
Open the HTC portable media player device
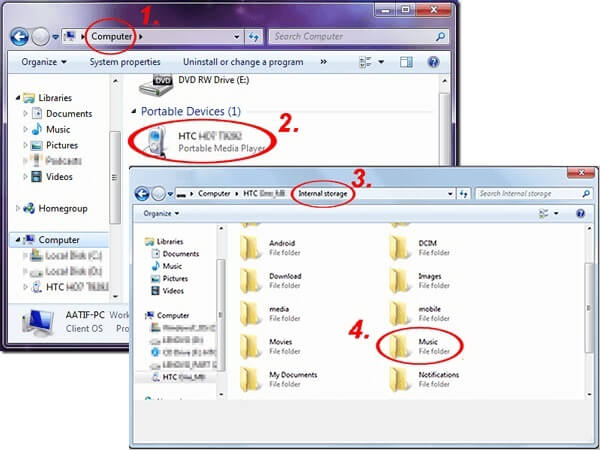click(x=200, y=140)
